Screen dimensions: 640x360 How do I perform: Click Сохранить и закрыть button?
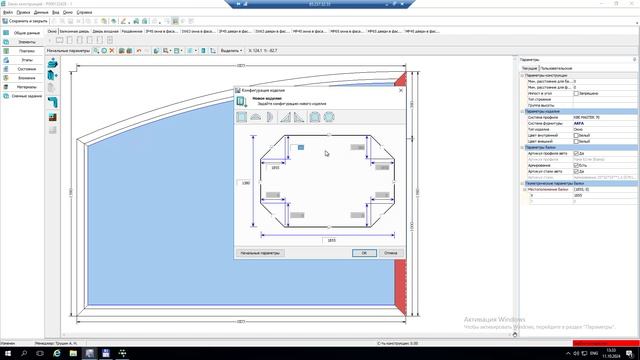click(24, 21)
